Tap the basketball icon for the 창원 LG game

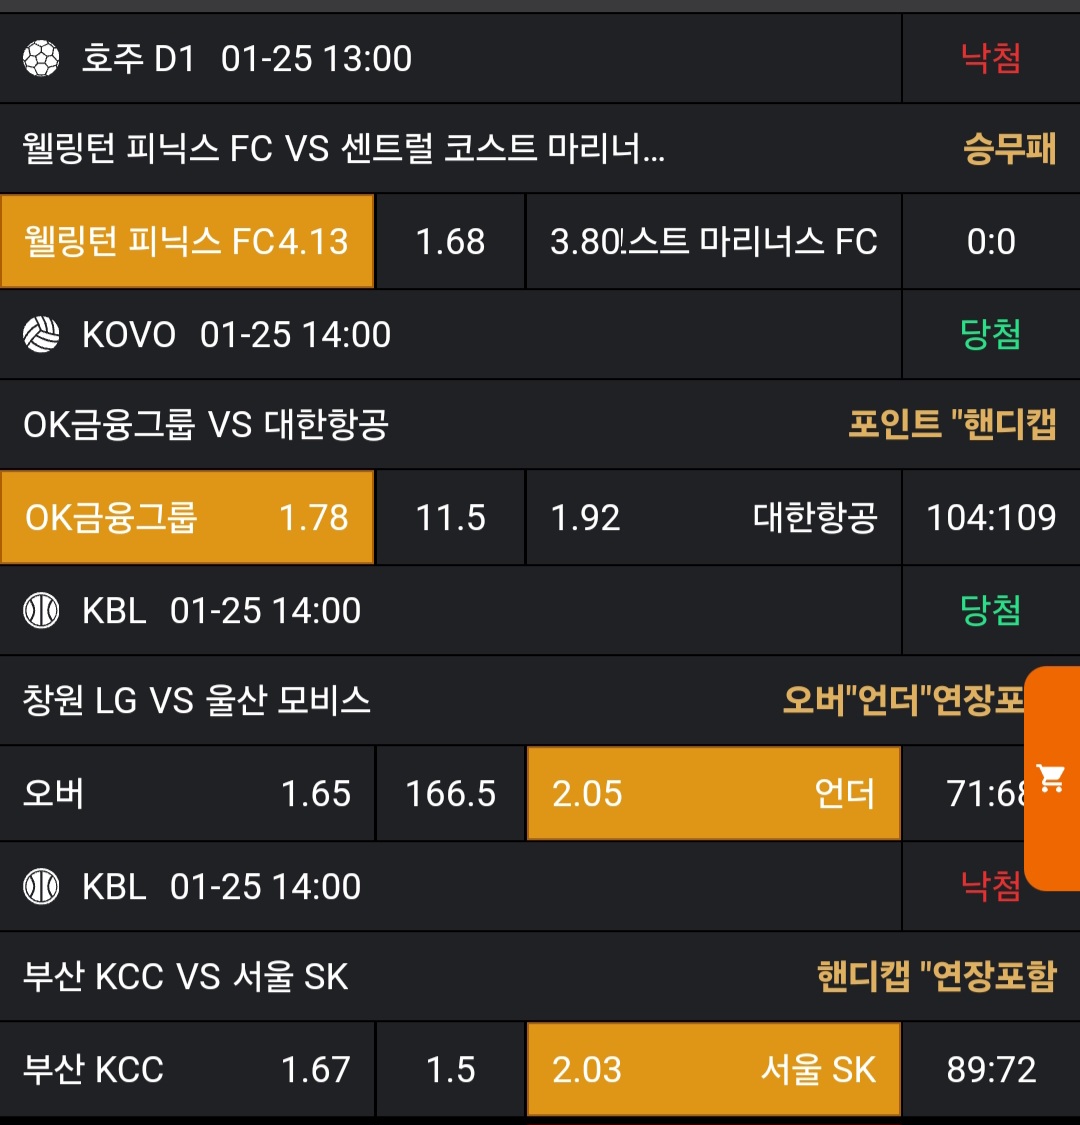point(42,611)
